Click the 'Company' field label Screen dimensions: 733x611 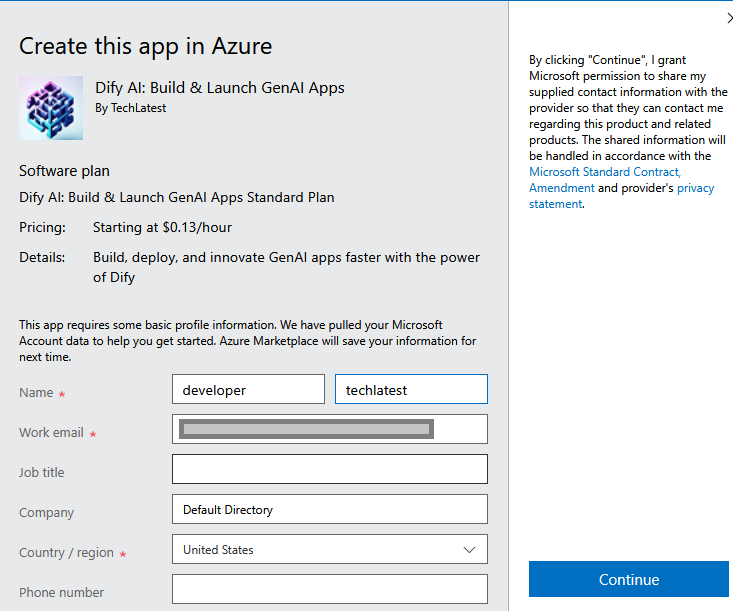pos(46,513)
